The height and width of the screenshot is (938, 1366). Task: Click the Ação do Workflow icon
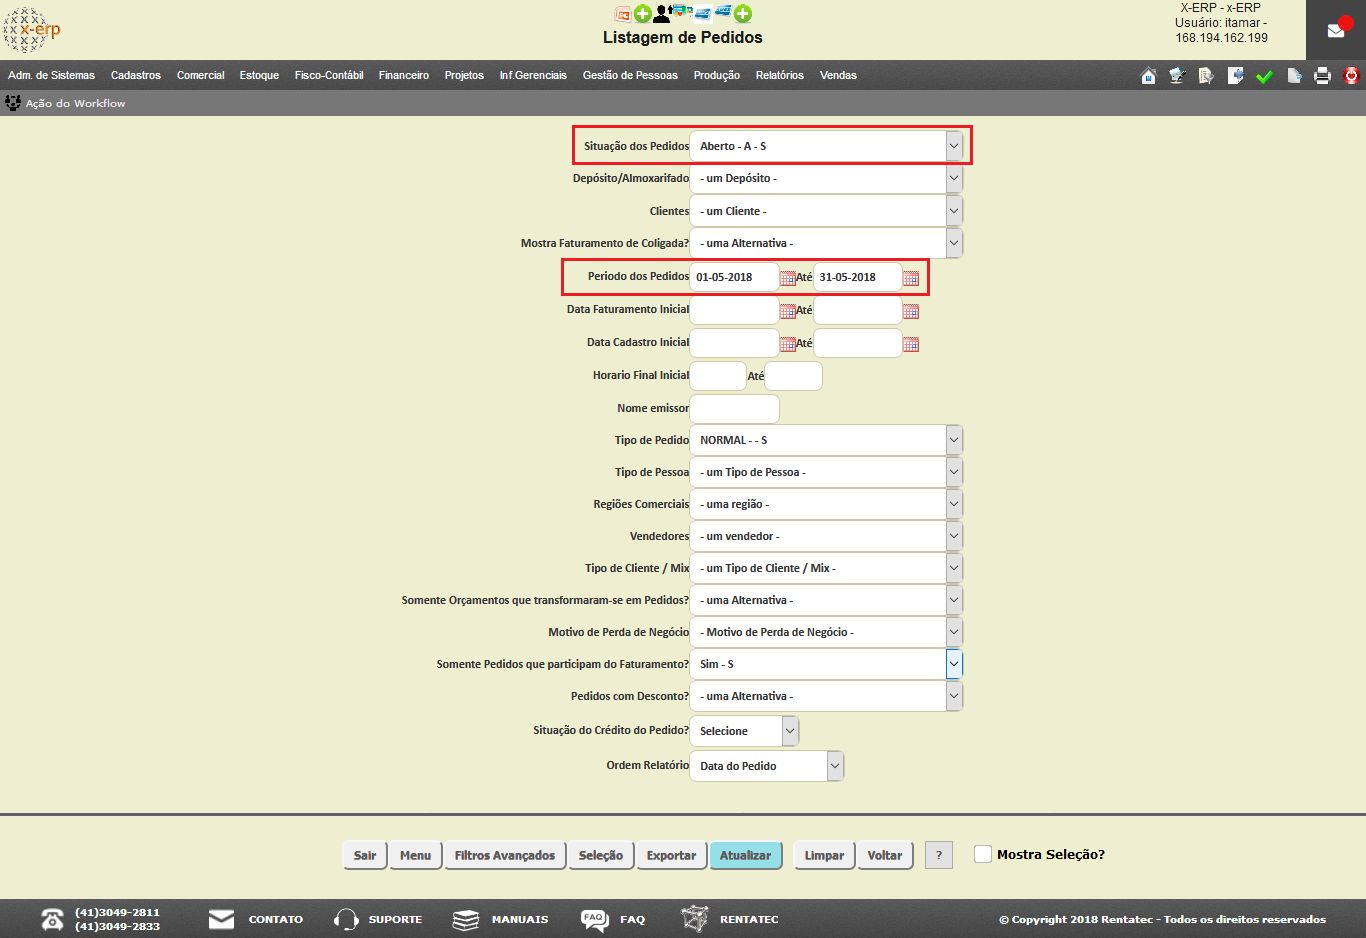point(13,103)
